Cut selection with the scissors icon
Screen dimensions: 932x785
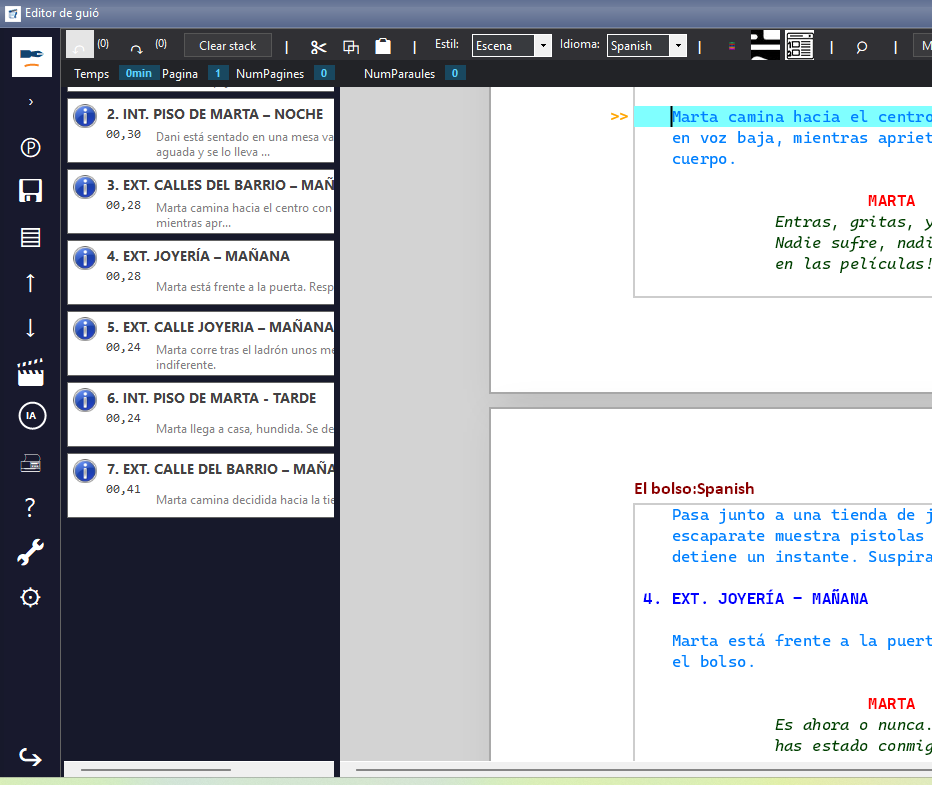pos(319,47)
